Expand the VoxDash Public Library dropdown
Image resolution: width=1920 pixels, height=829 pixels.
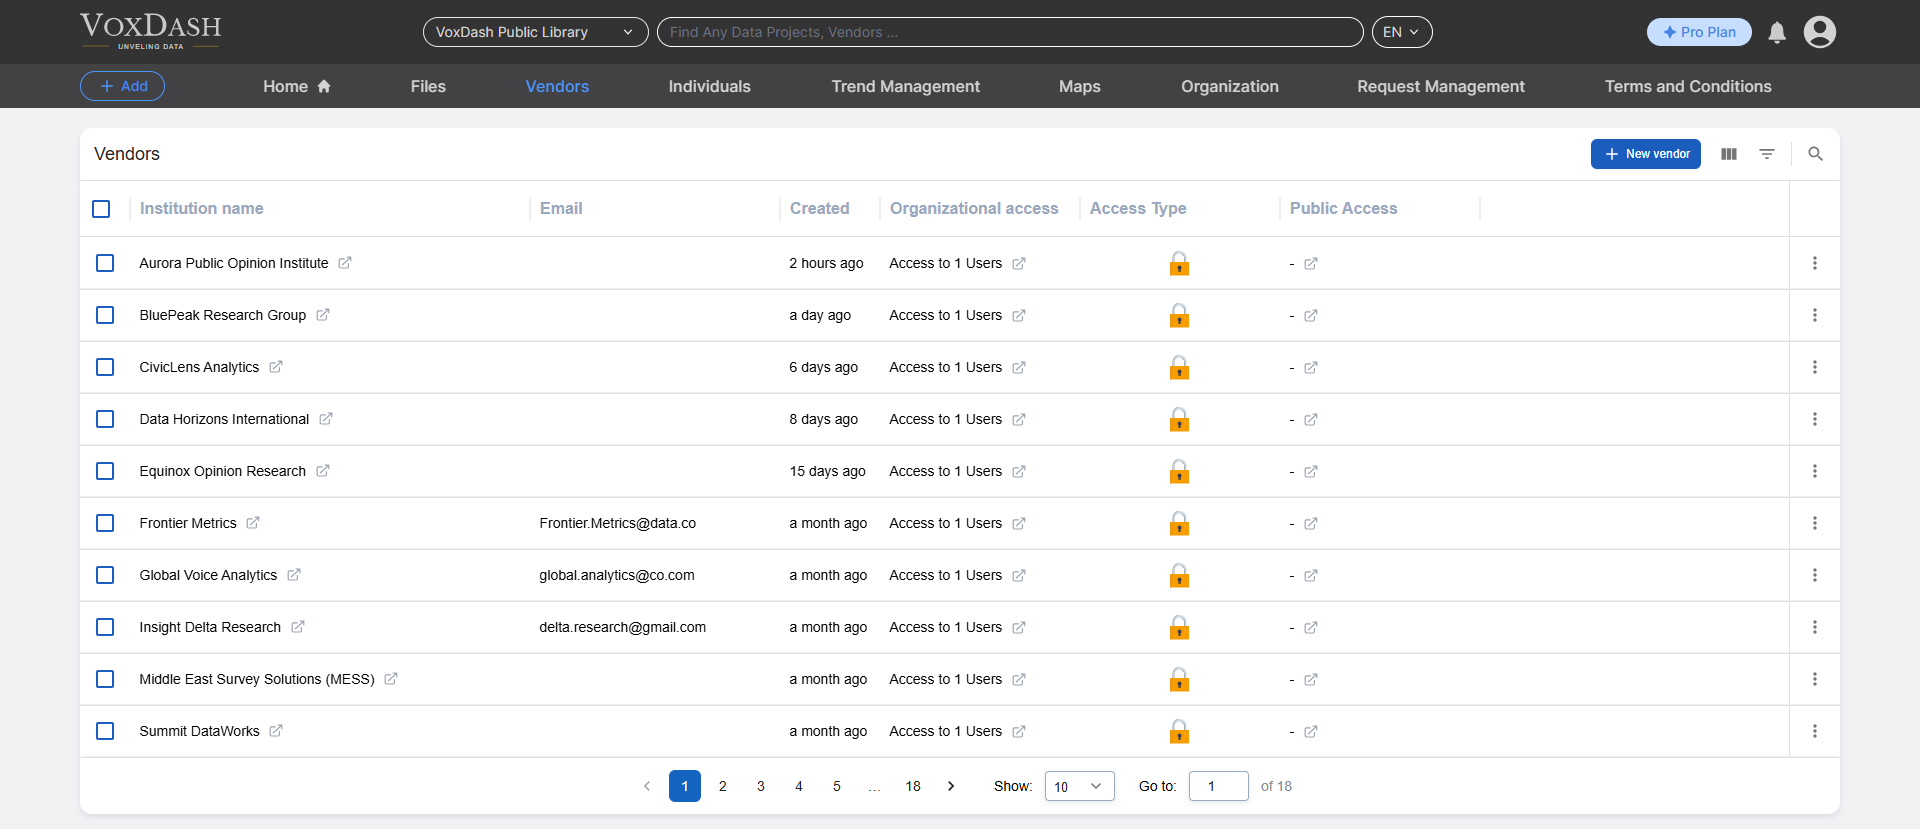(535, 32)
